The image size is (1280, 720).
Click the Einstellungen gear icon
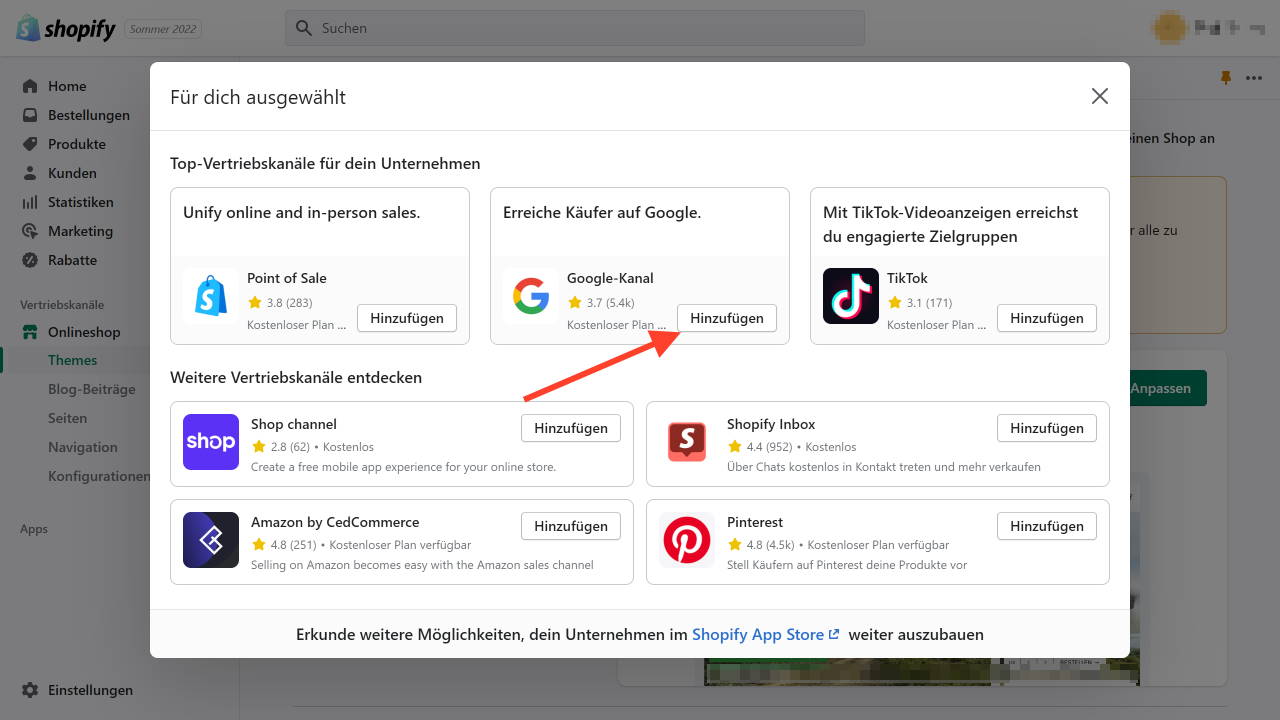[30, 690]
